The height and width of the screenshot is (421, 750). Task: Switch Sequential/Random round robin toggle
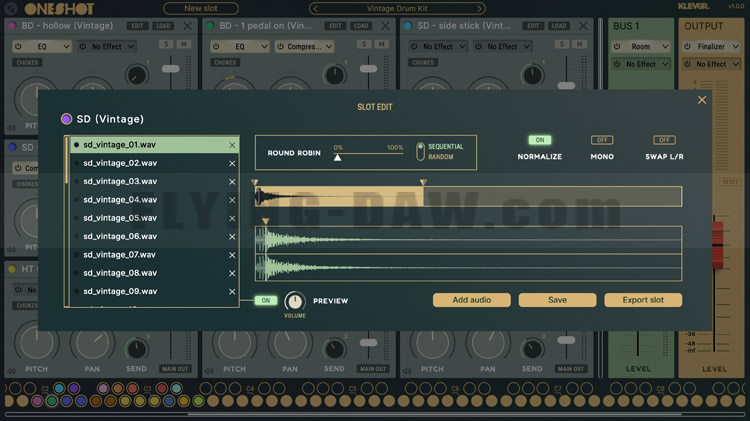(x=420, y=152)
